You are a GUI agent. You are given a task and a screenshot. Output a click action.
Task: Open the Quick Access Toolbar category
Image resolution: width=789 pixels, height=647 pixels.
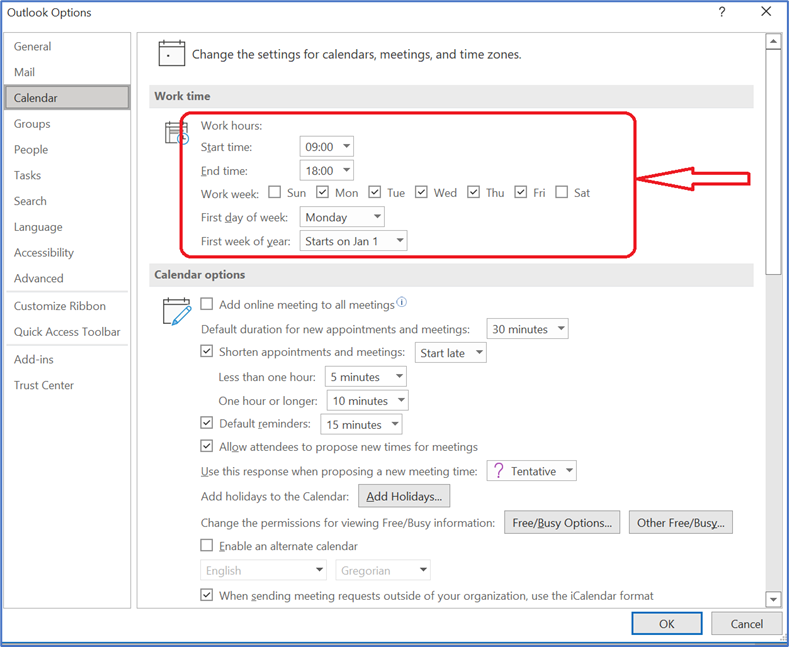pyautogui.click(x=67, y=332)
